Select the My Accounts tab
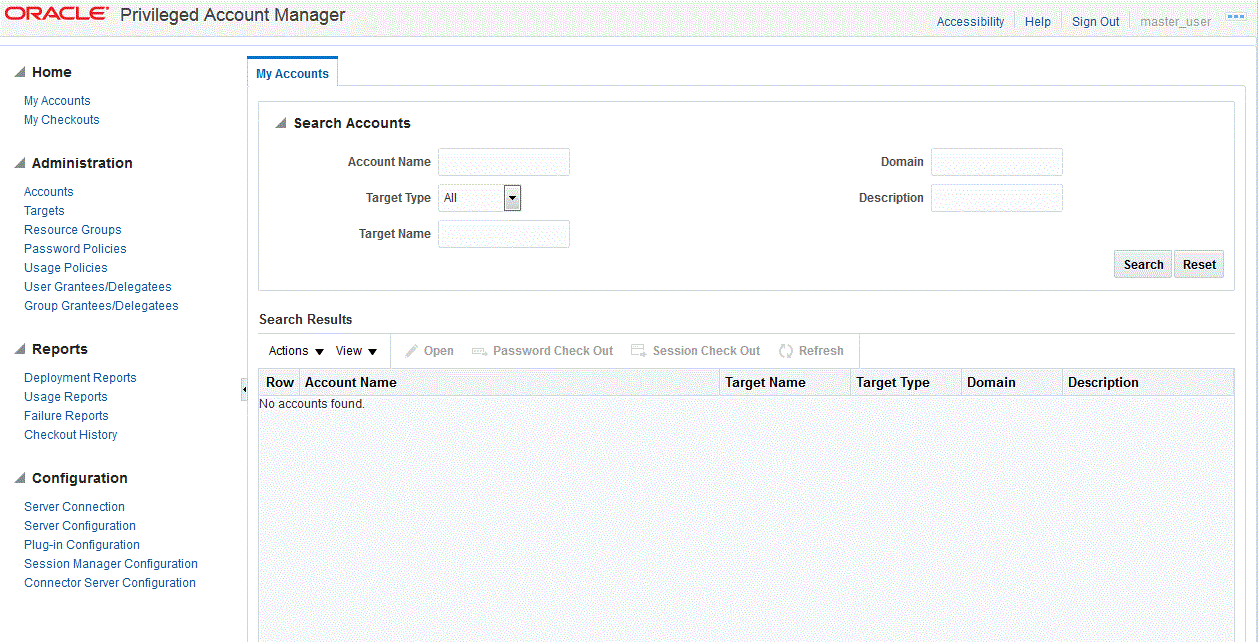The width and height of the screenshot is (1258, 642). pos(292,74)
